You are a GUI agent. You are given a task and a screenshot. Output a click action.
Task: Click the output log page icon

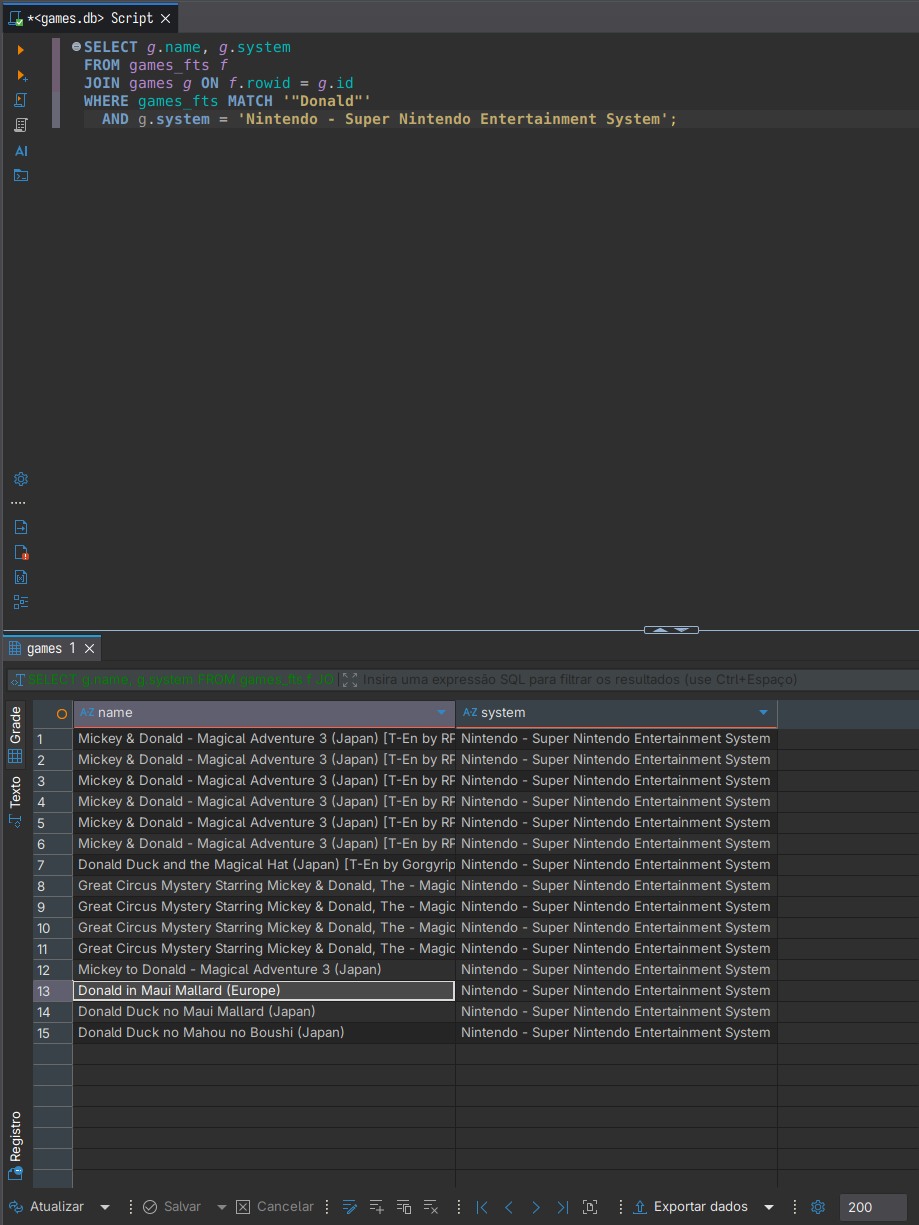21,527
